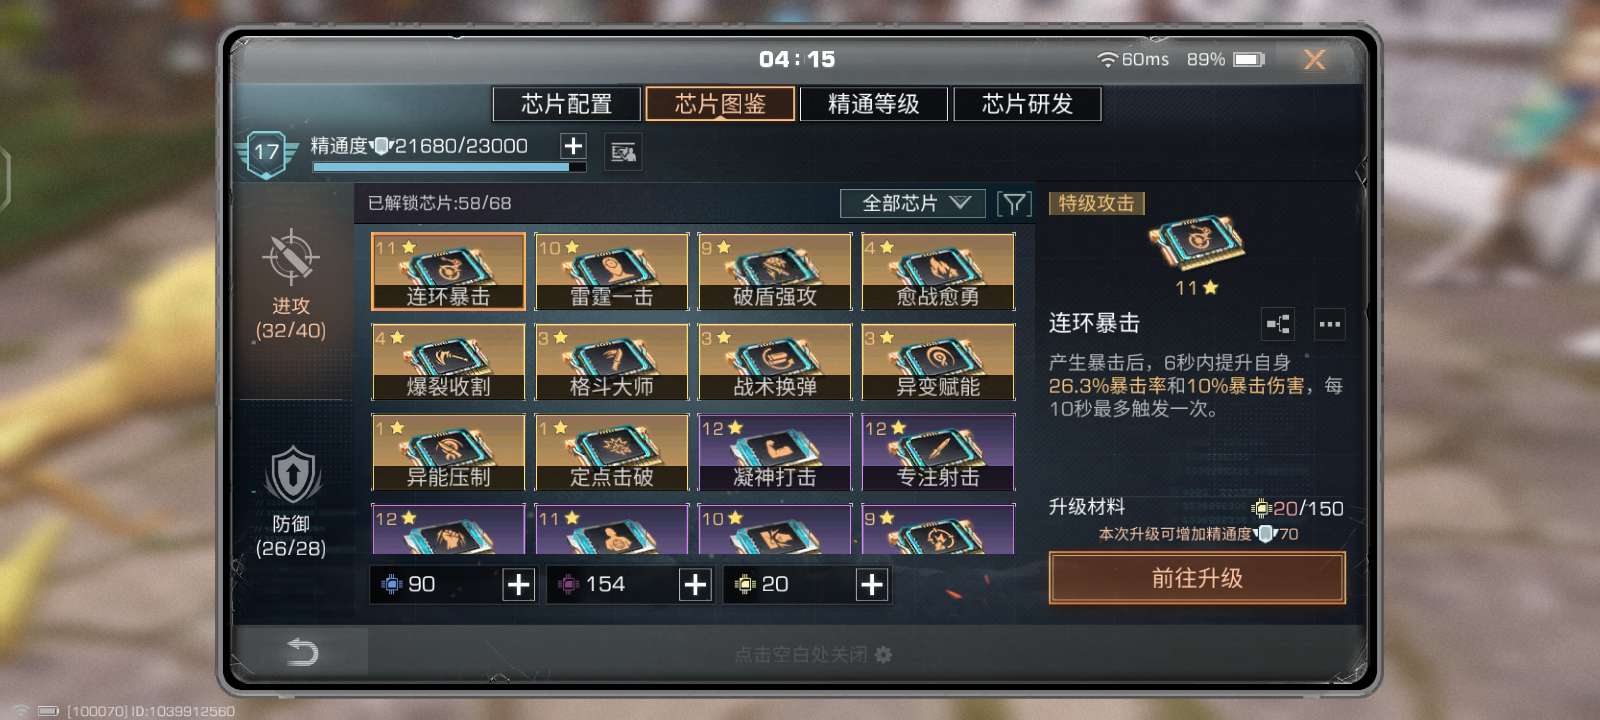This screenshot has width=1600, height=720.
Task: Click the plus beside 精通度 progress
Action: coord(573,146)
